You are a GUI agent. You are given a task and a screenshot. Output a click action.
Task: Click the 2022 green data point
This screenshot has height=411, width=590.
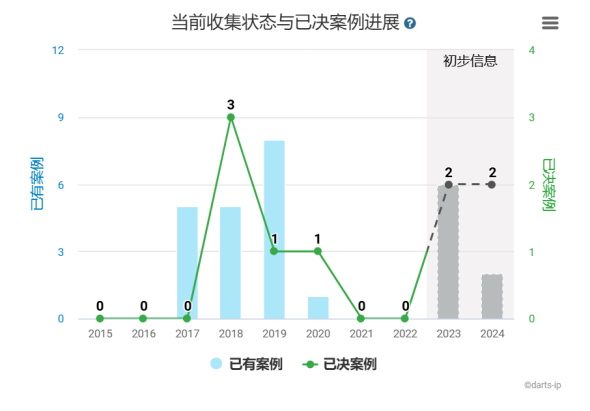[404, 318]
